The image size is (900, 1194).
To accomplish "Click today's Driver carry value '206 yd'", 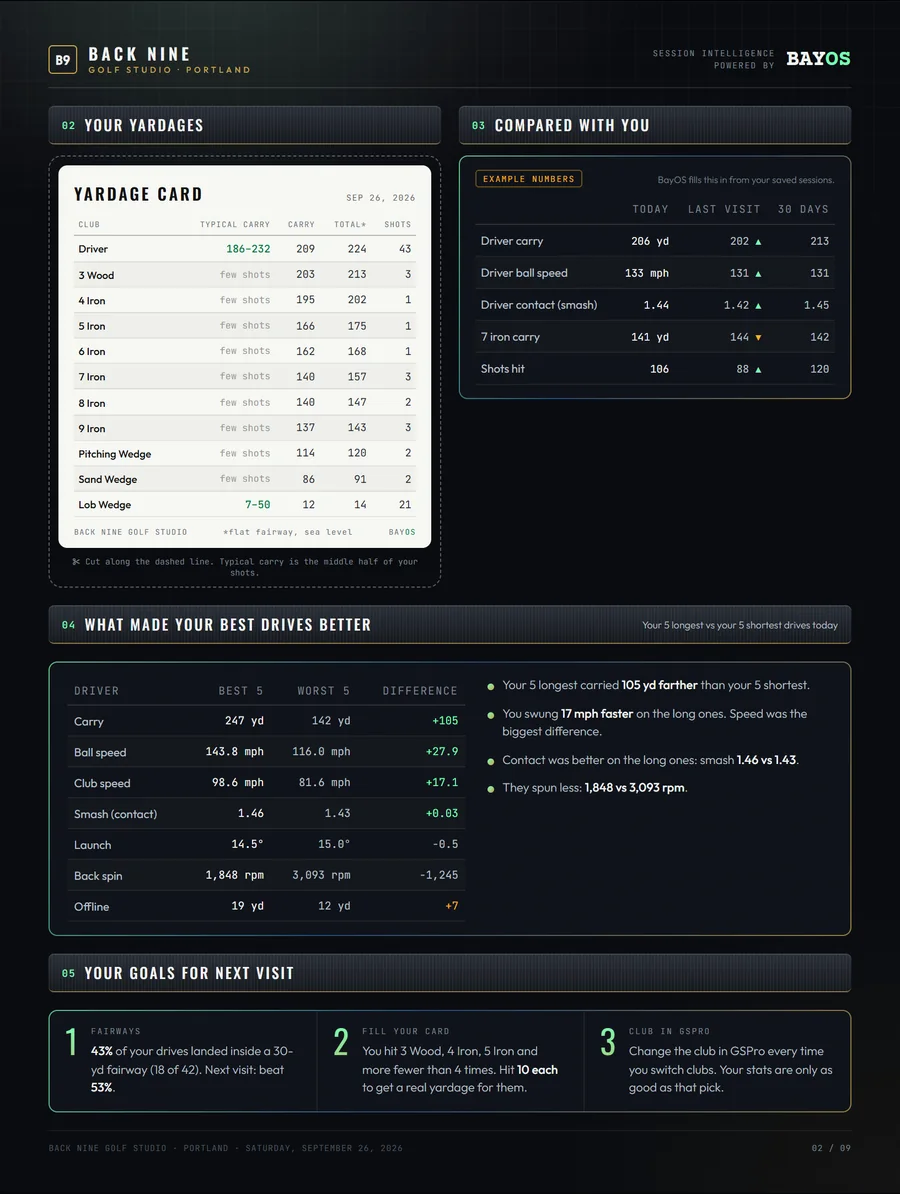I will click(x=650, y=241).
